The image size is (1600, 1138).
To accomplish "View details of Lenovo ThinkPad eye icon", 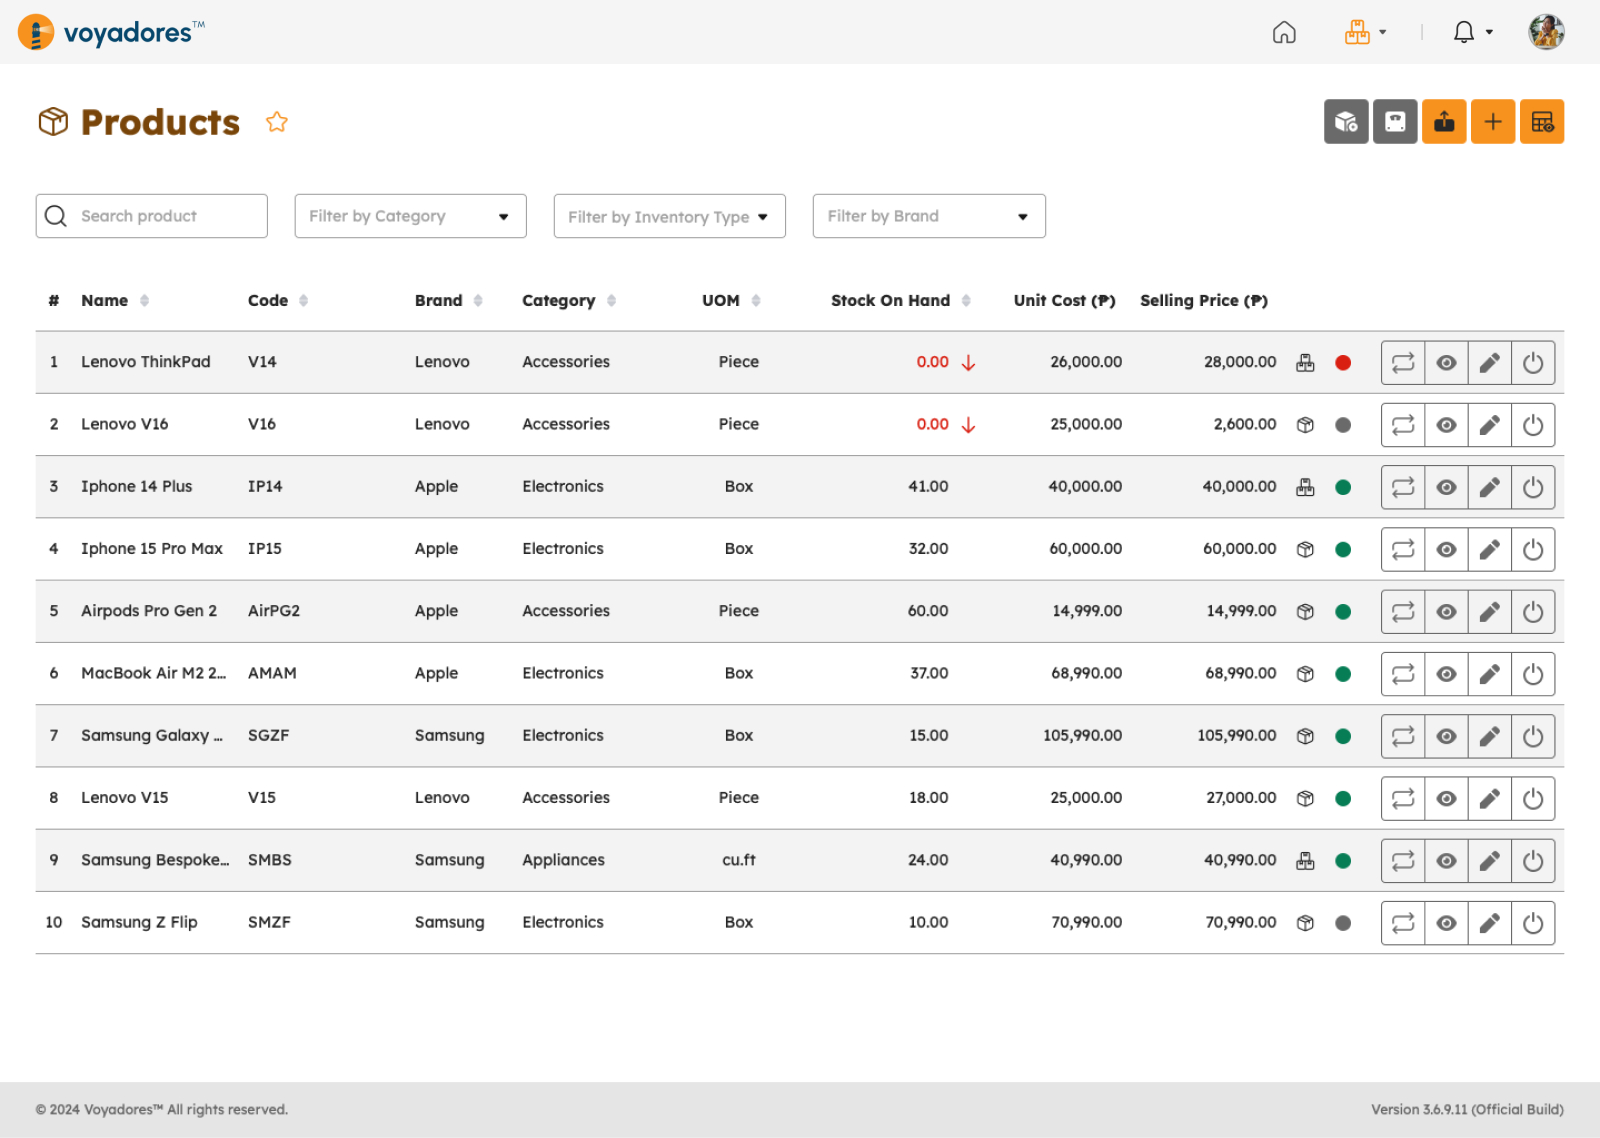I will click(1446, 363).
